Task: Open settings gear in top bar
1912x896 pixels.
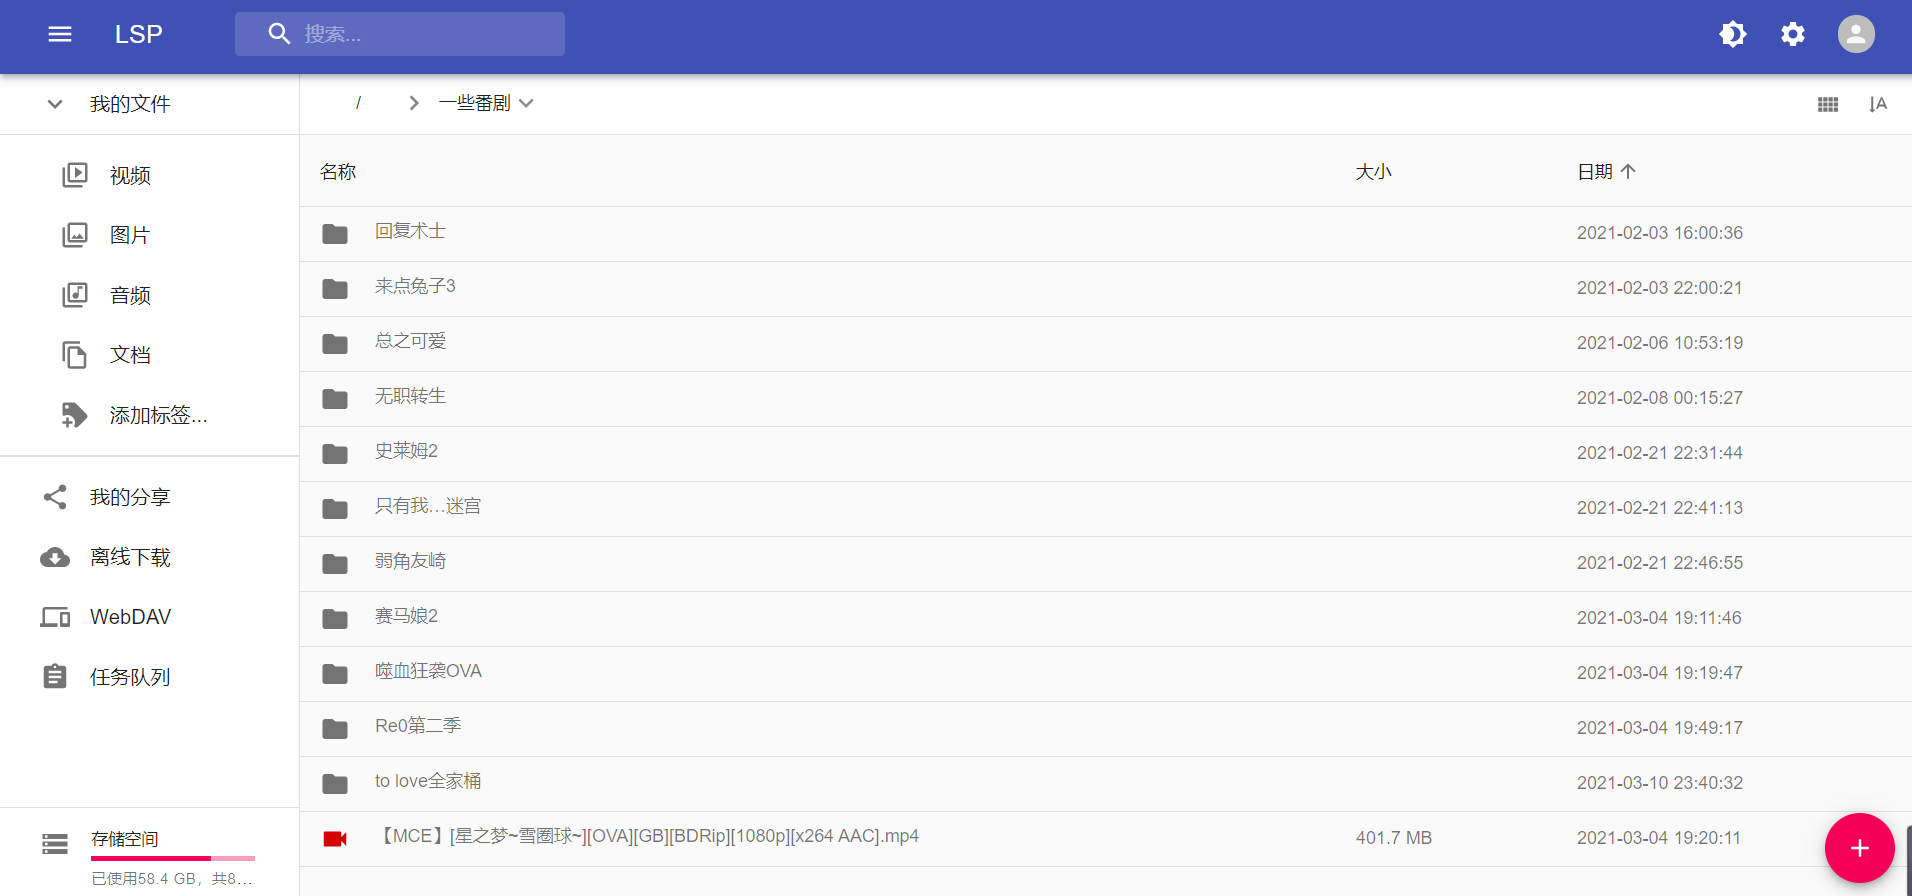Action: tap(1793, 34)
